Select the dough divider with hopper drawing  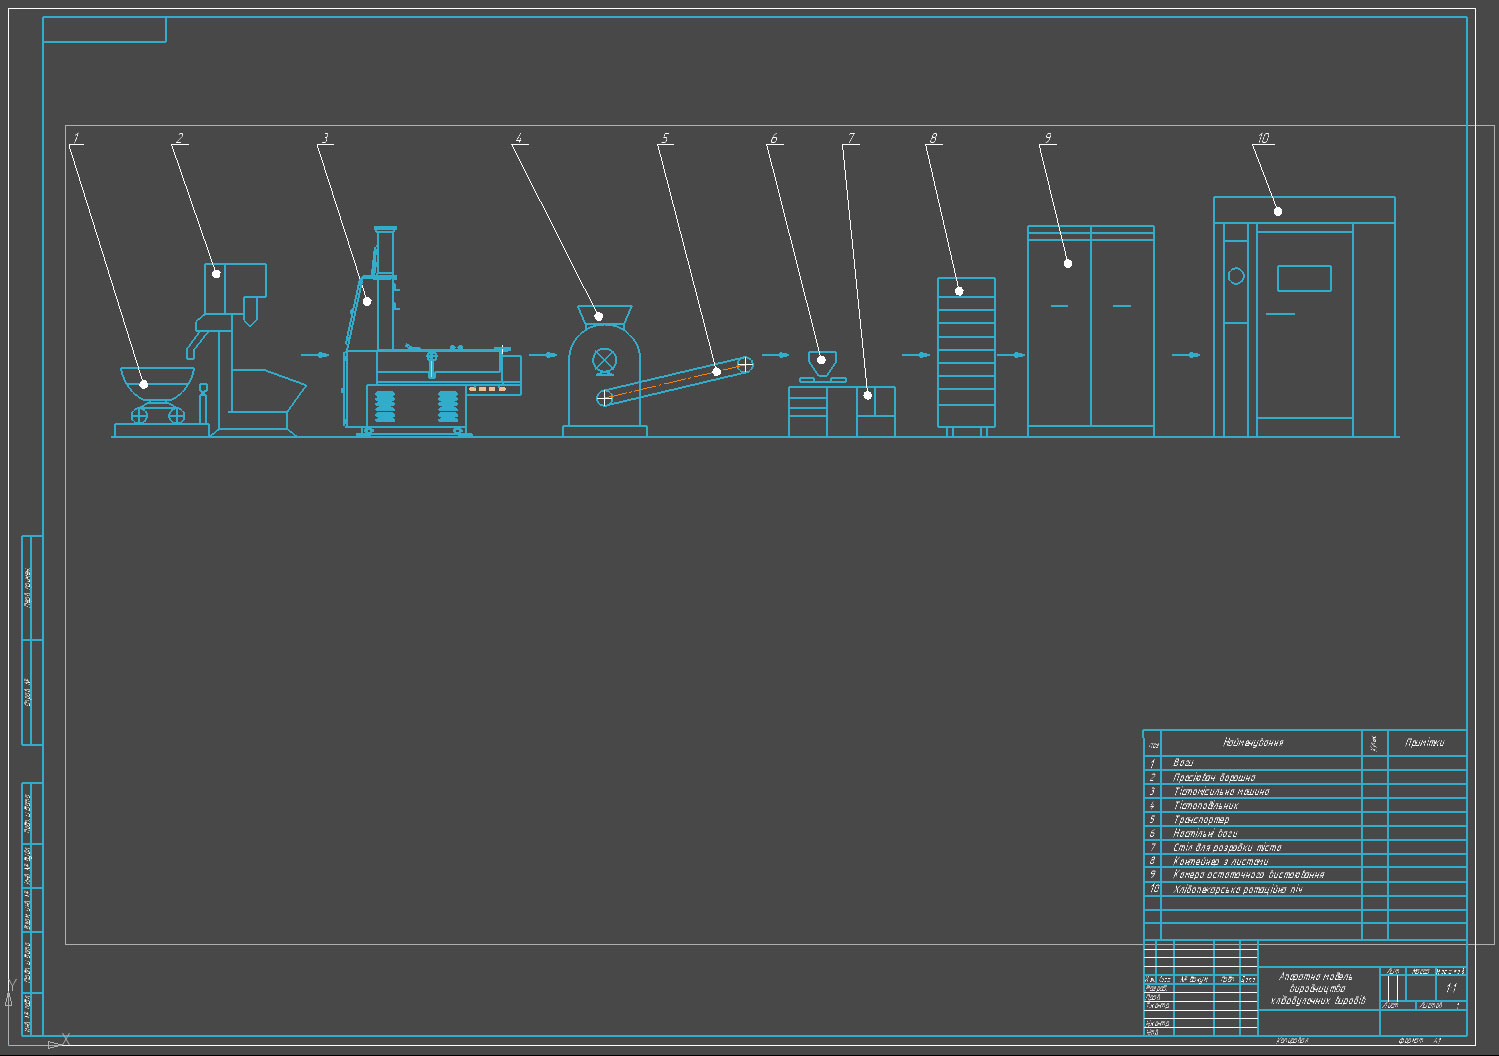point(604,371)
